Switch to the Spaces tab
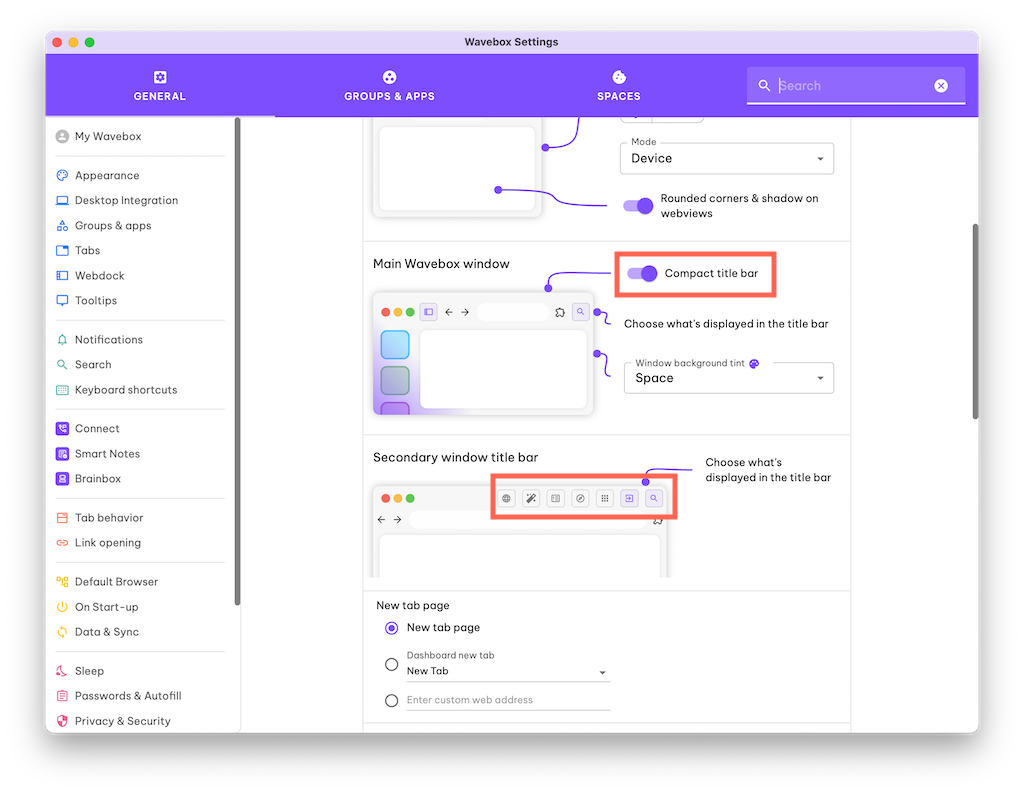Screen dimensions: 1024x793 click(x=618, y=86)
